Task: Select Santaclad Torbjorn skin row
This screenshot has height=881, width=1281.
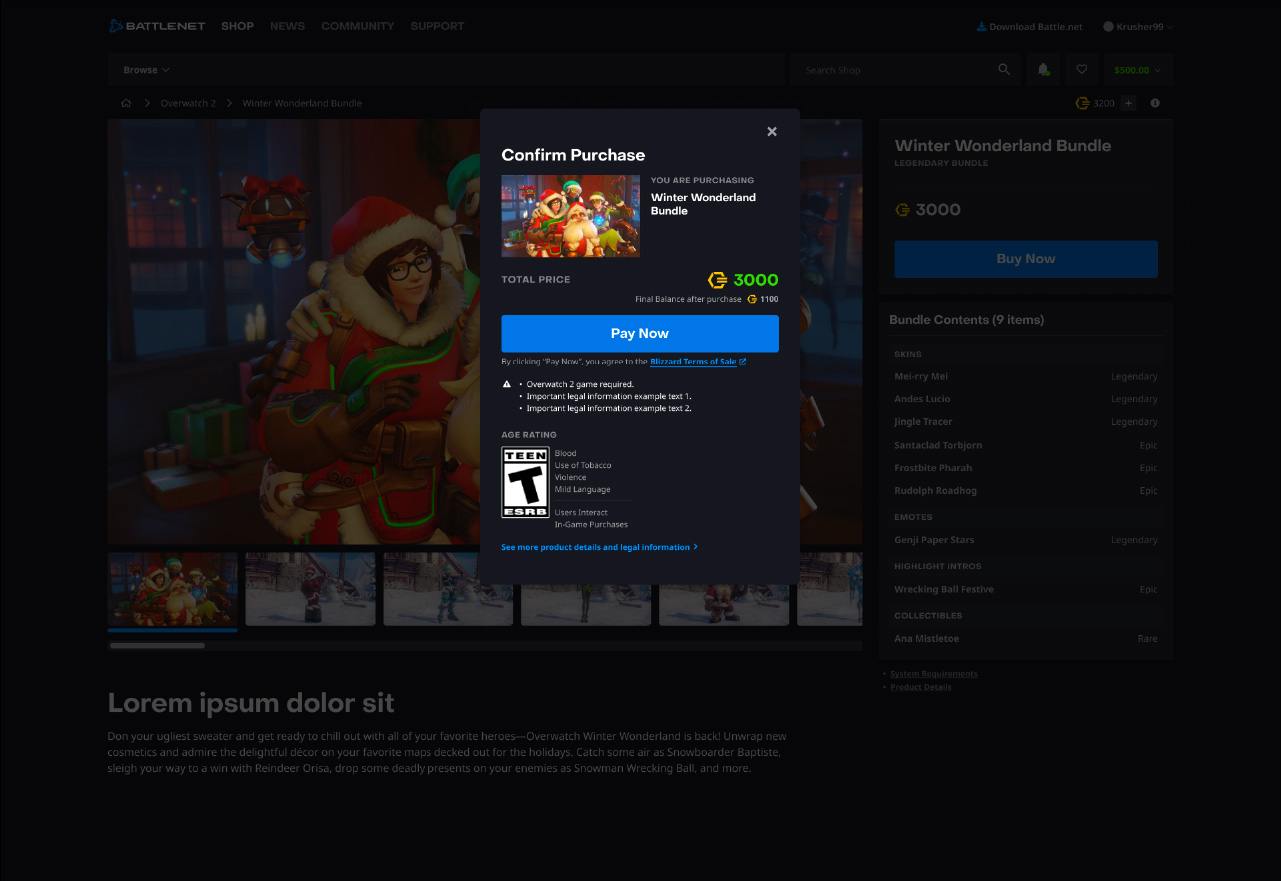Action: tap(1026, 445)
